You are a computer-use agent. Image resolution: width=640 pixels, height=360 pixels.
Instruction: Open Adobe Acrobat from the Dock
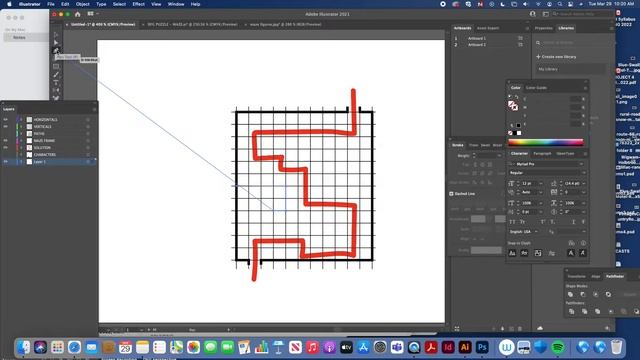click(431, 347)
